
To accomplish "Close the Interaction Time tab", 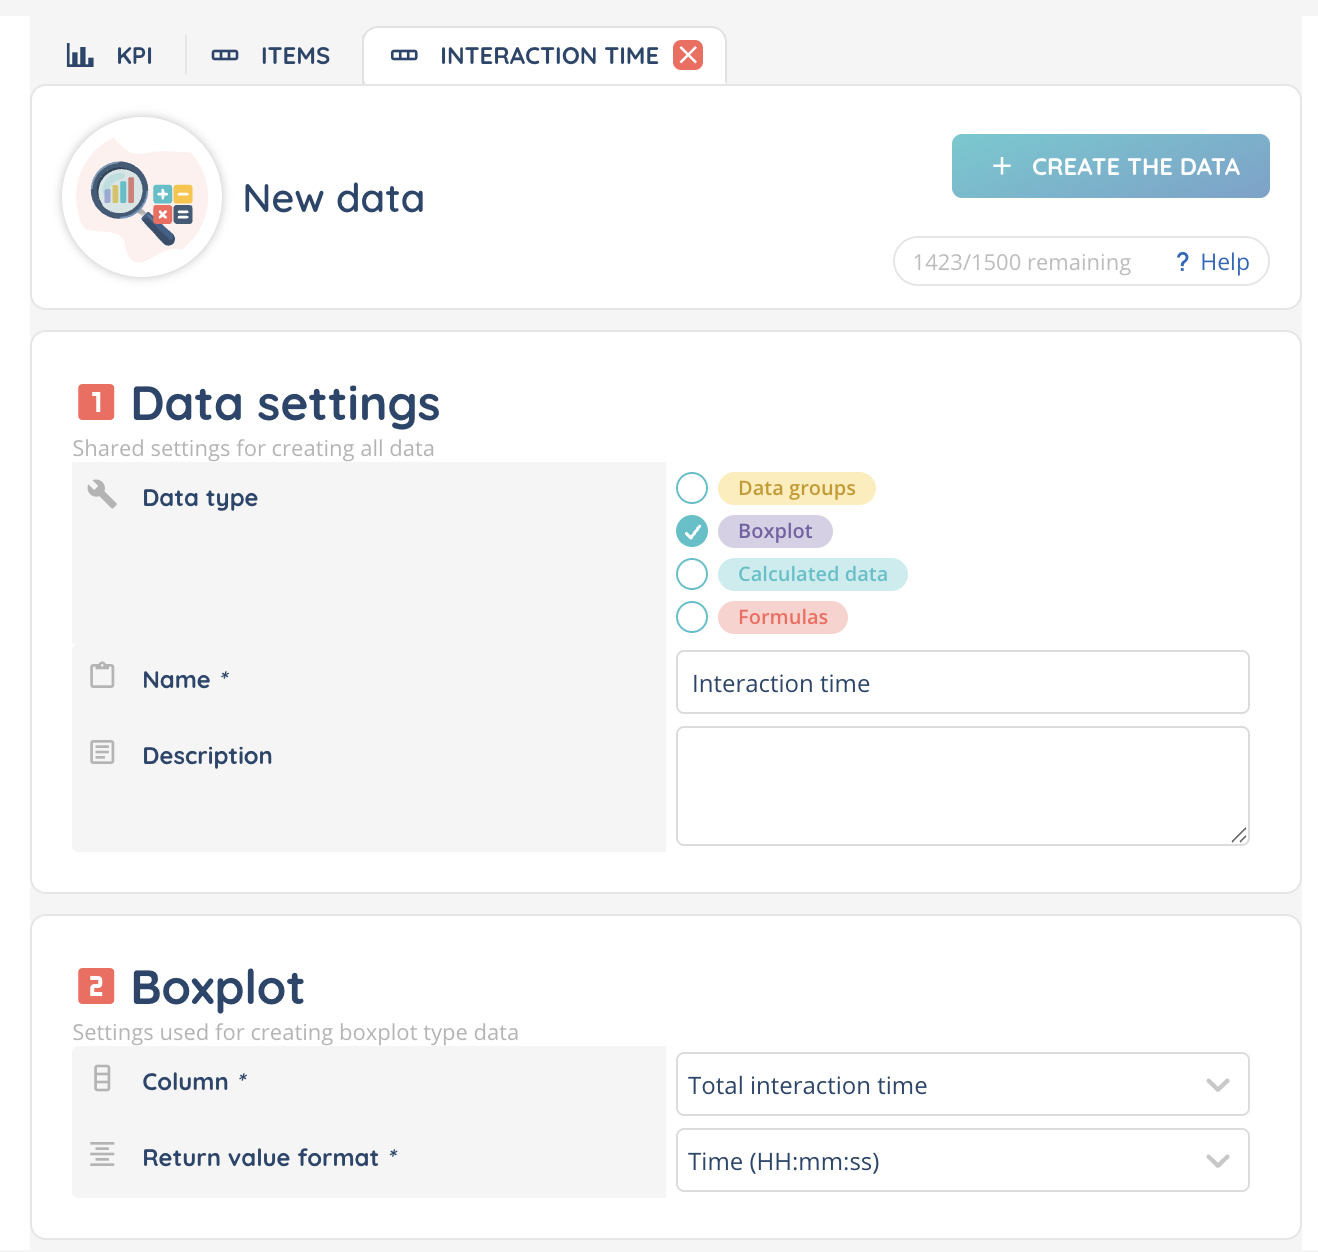I will pyautogui.click(x=688, y=55).
